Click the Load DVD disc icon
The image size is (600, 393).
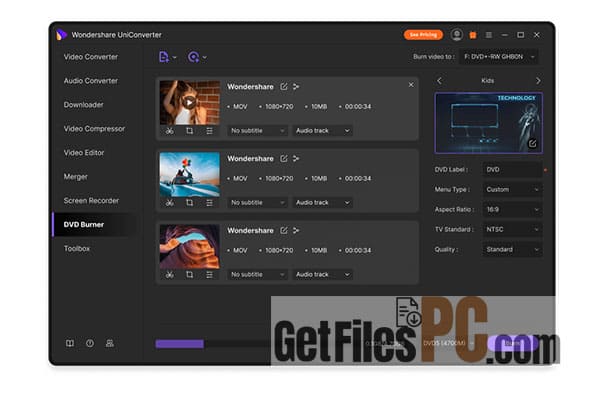(193, 57)
